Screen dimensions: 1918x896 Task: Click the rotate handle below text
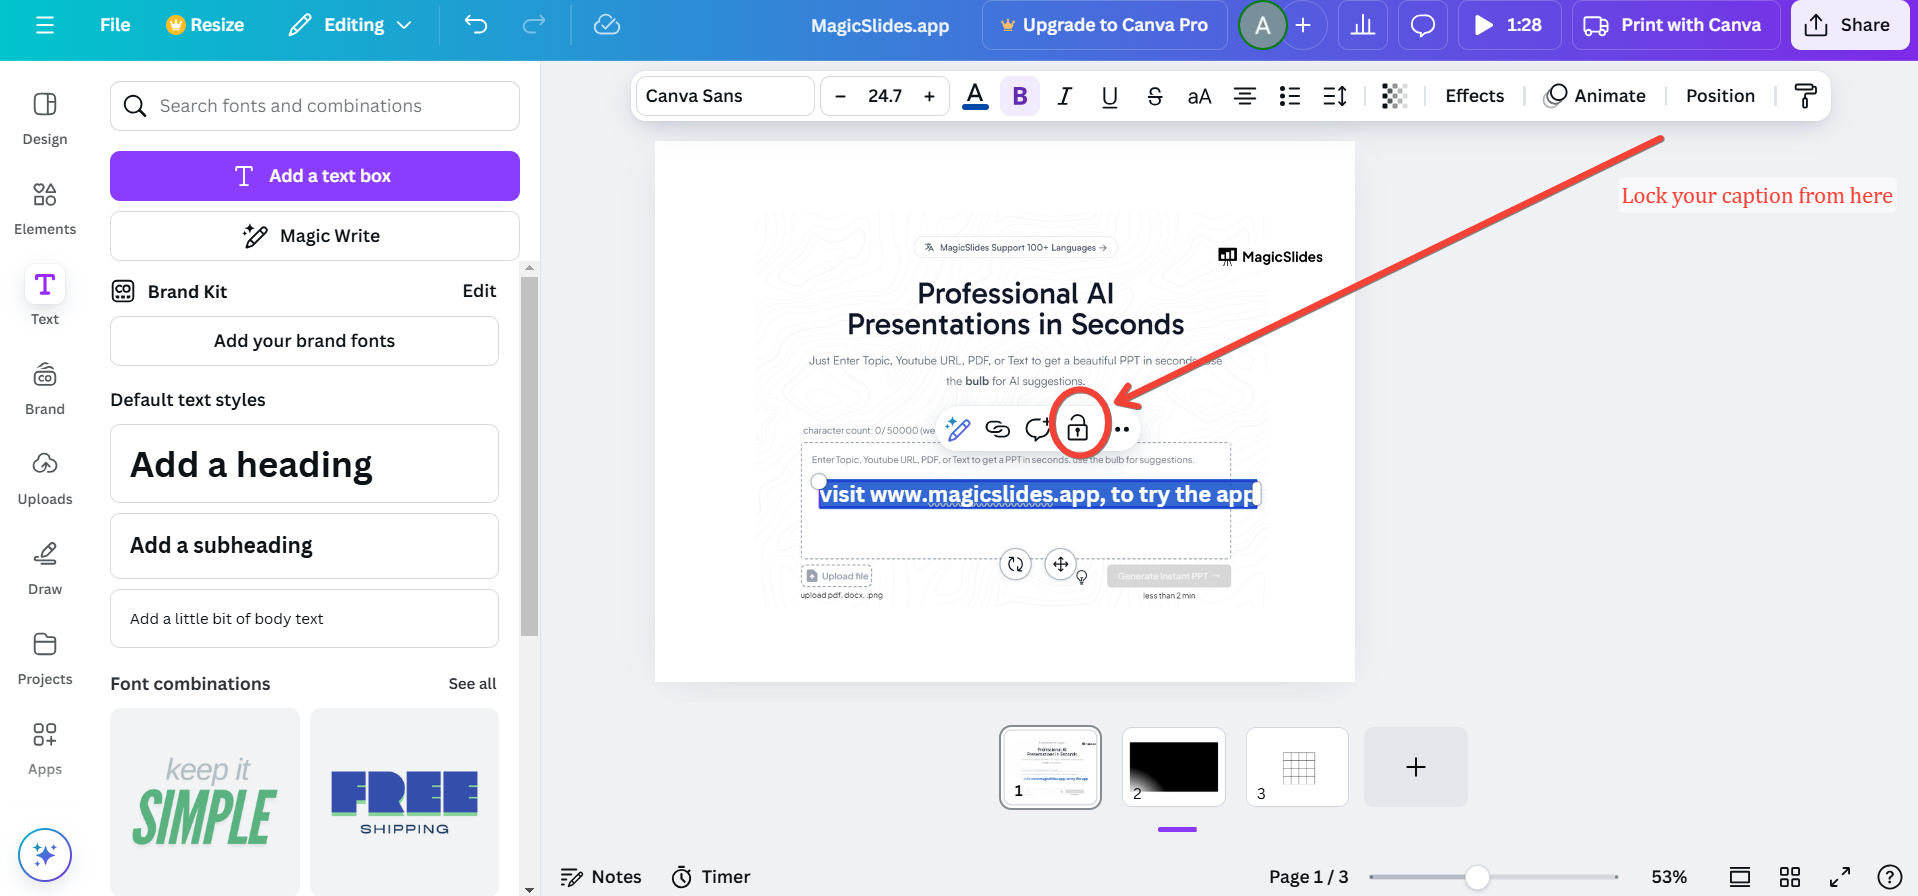pyautogui.click(x=1016, y=564)
